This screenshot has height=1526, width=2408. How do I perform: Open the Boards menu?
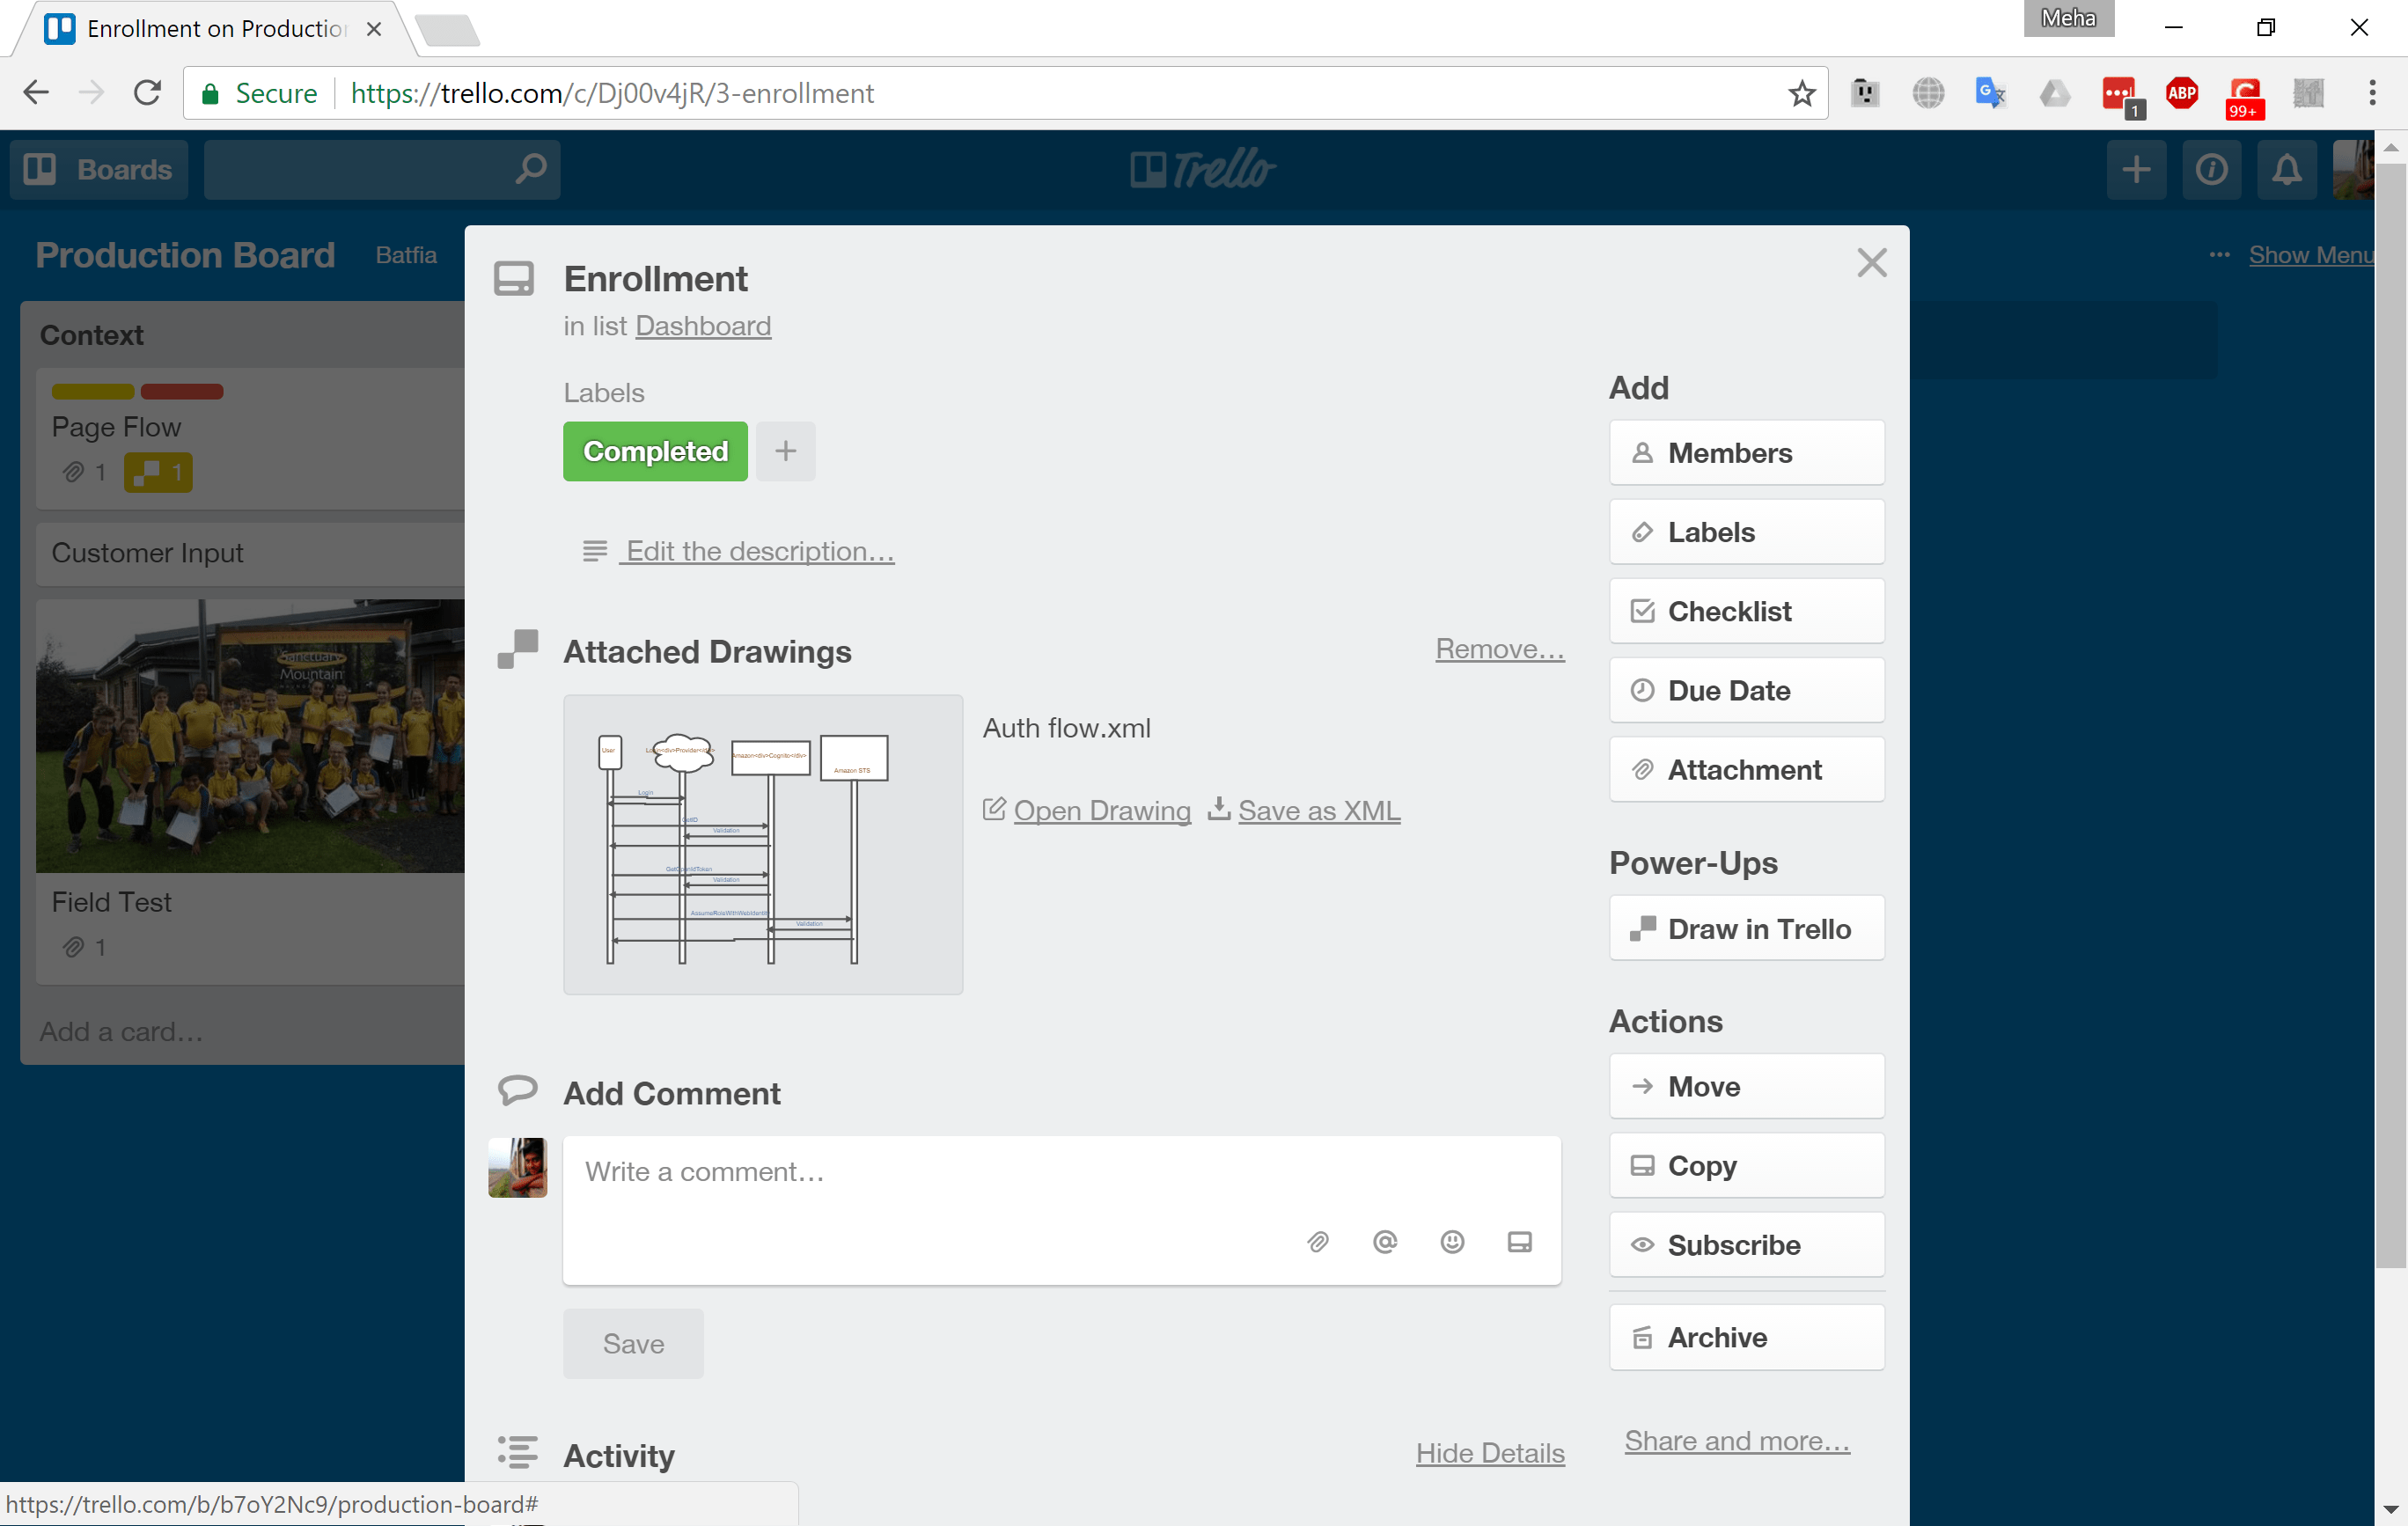coord(98,169)
